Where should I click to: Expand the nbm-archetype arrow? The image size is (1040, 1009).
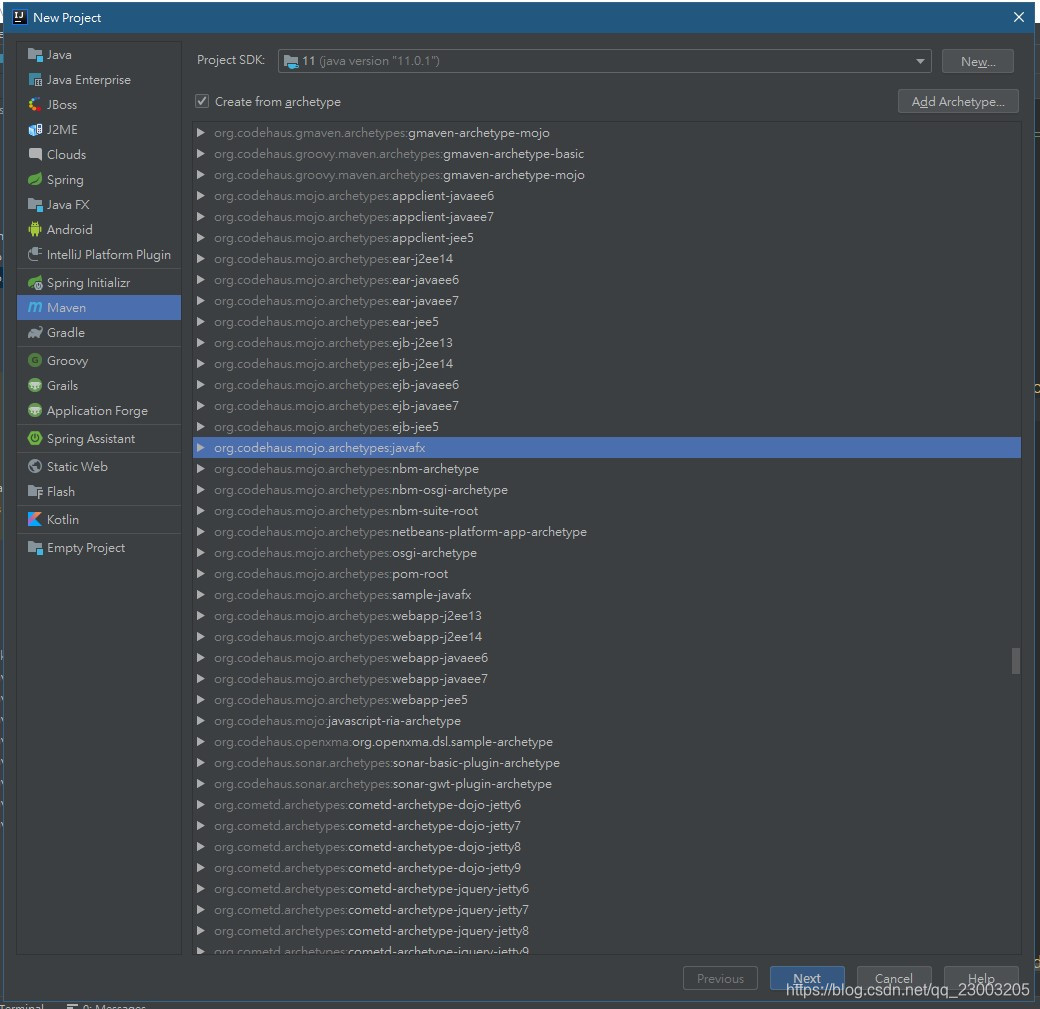(200, 468)
